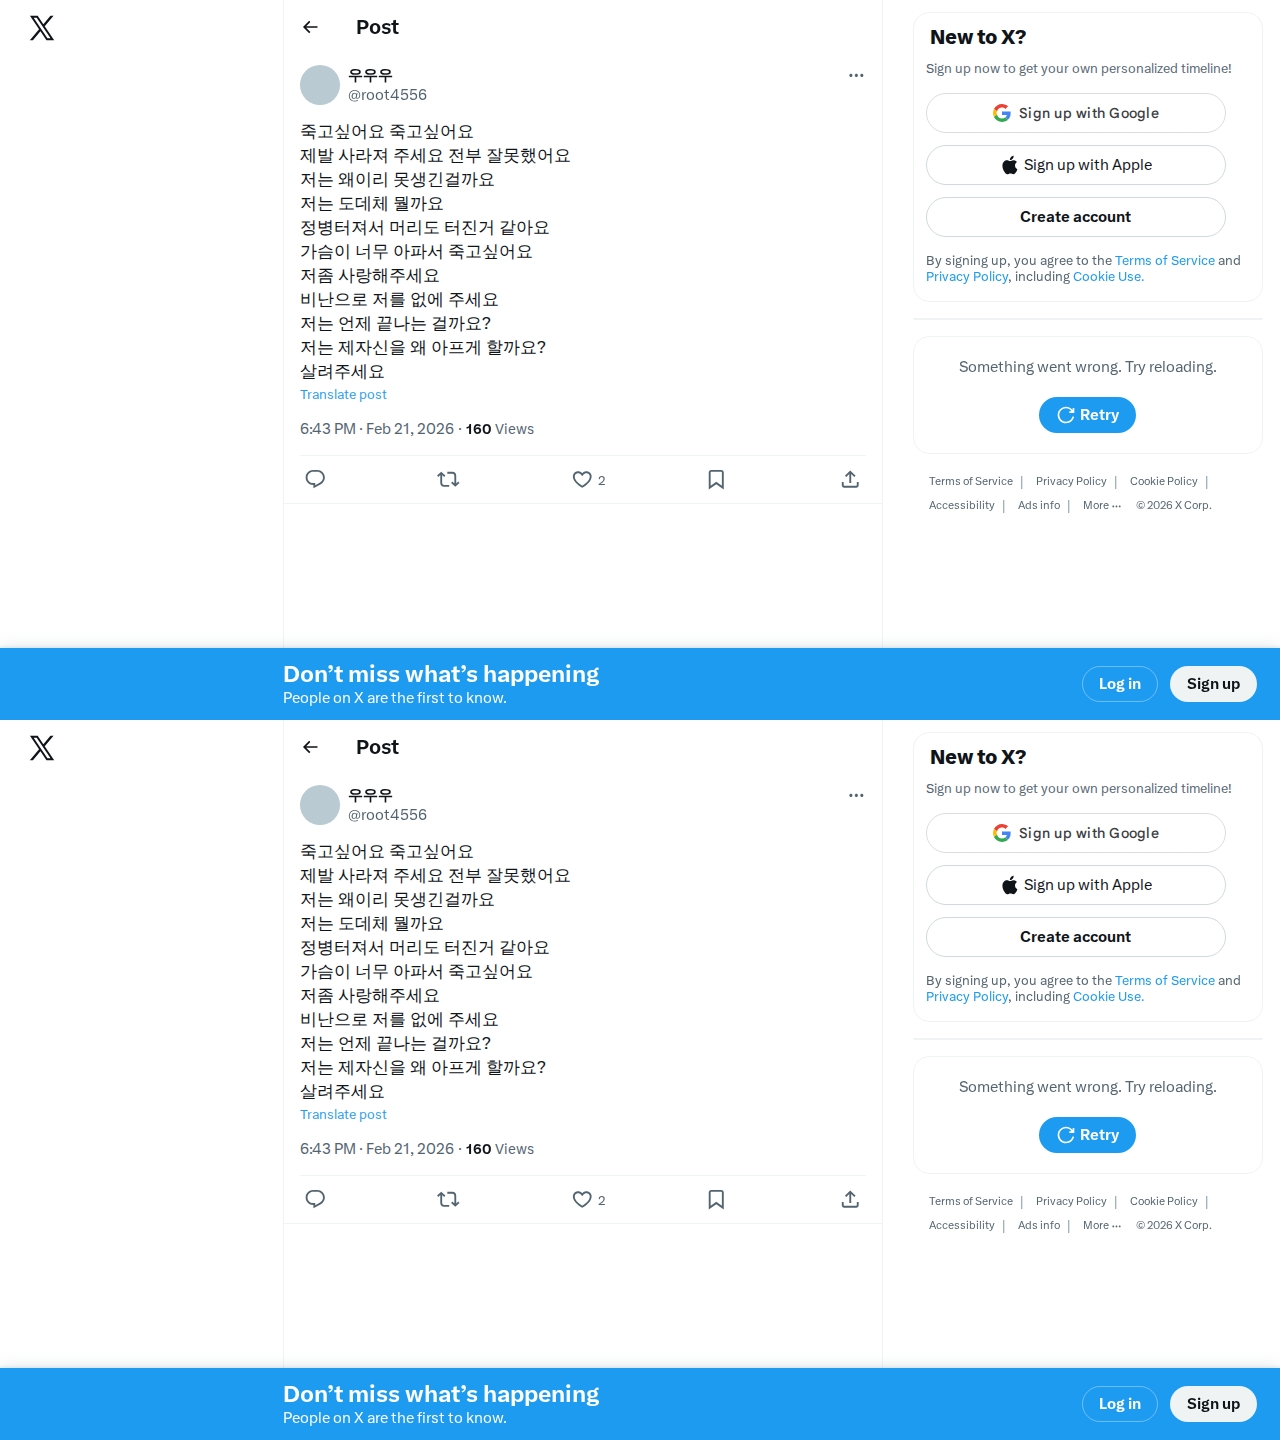Open the three-dot more menu on the upper post
Viewport: 1280px width, 1440px height.
pos(856,75)
